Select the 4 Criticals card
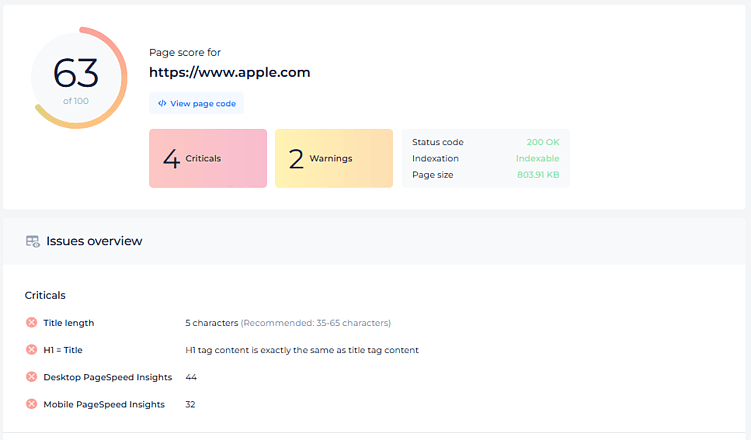The image size is (751, 440). pyautogui.click(x=208, y=158)
